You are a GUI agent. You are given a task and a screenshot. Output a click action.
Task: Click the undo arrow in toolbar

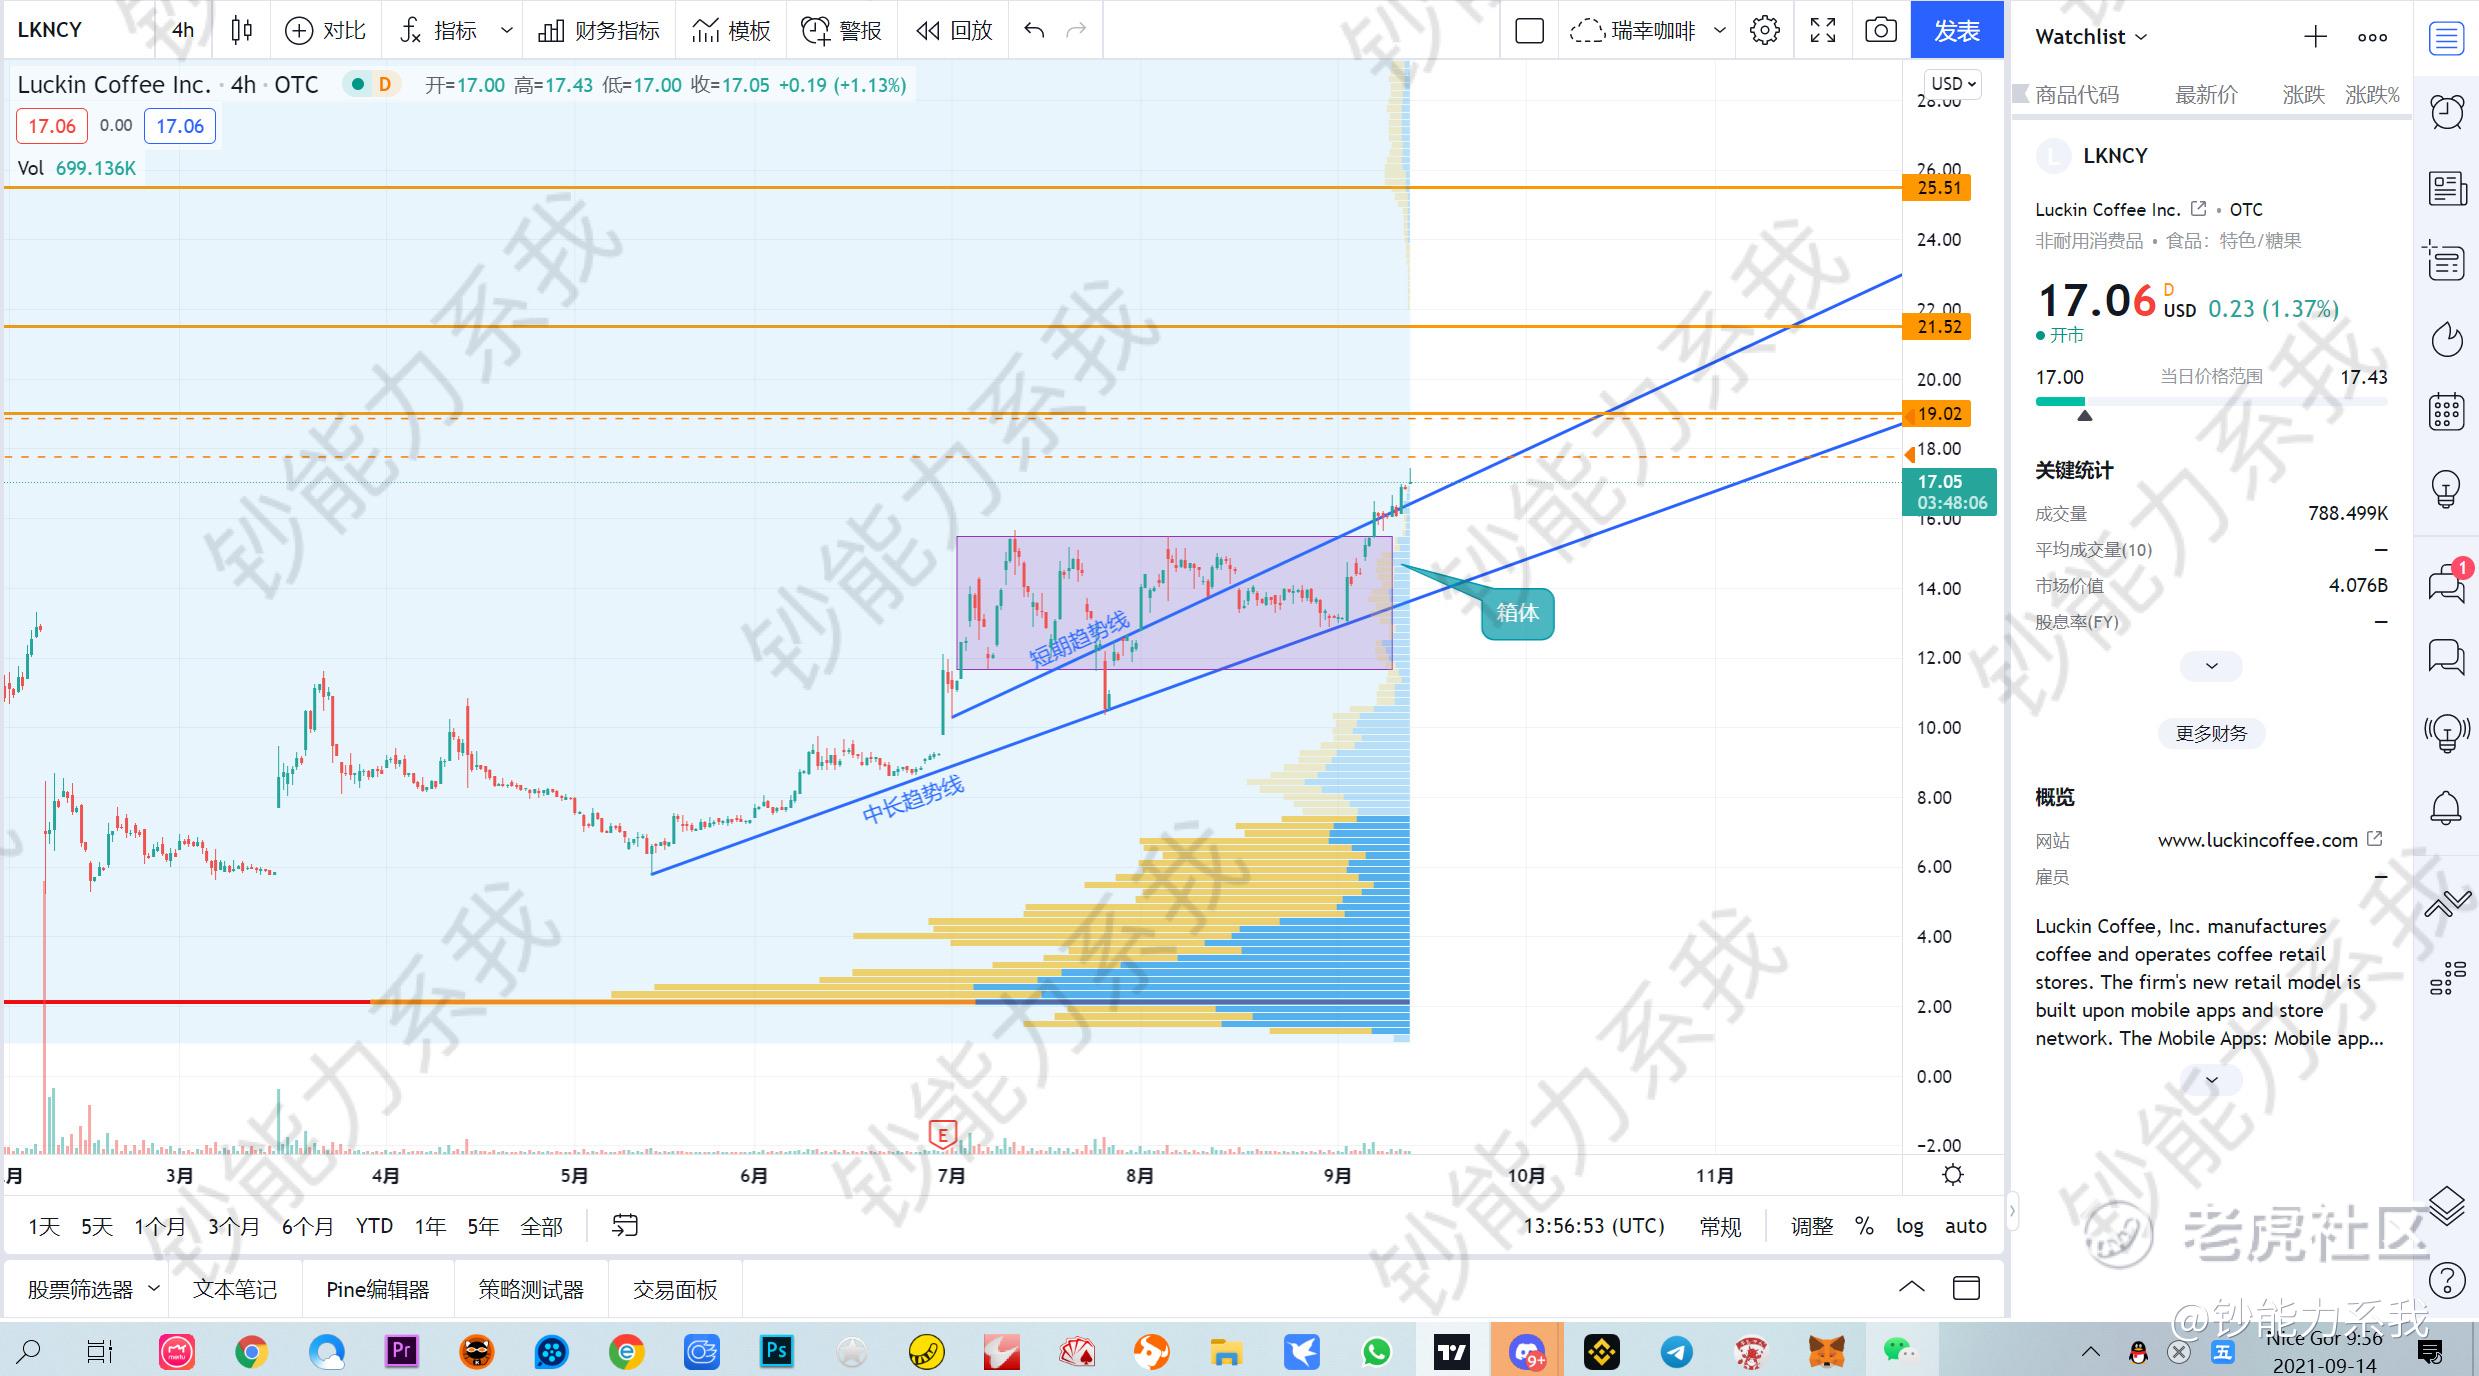point(1034,30)
